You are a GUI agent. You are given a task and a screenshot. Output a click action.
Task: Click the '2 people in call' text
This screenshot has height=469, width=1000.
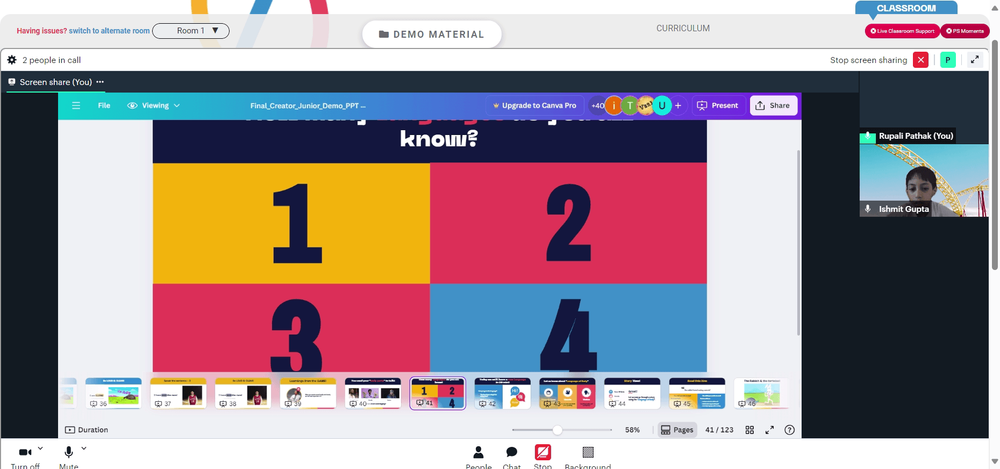coord(52,60)
